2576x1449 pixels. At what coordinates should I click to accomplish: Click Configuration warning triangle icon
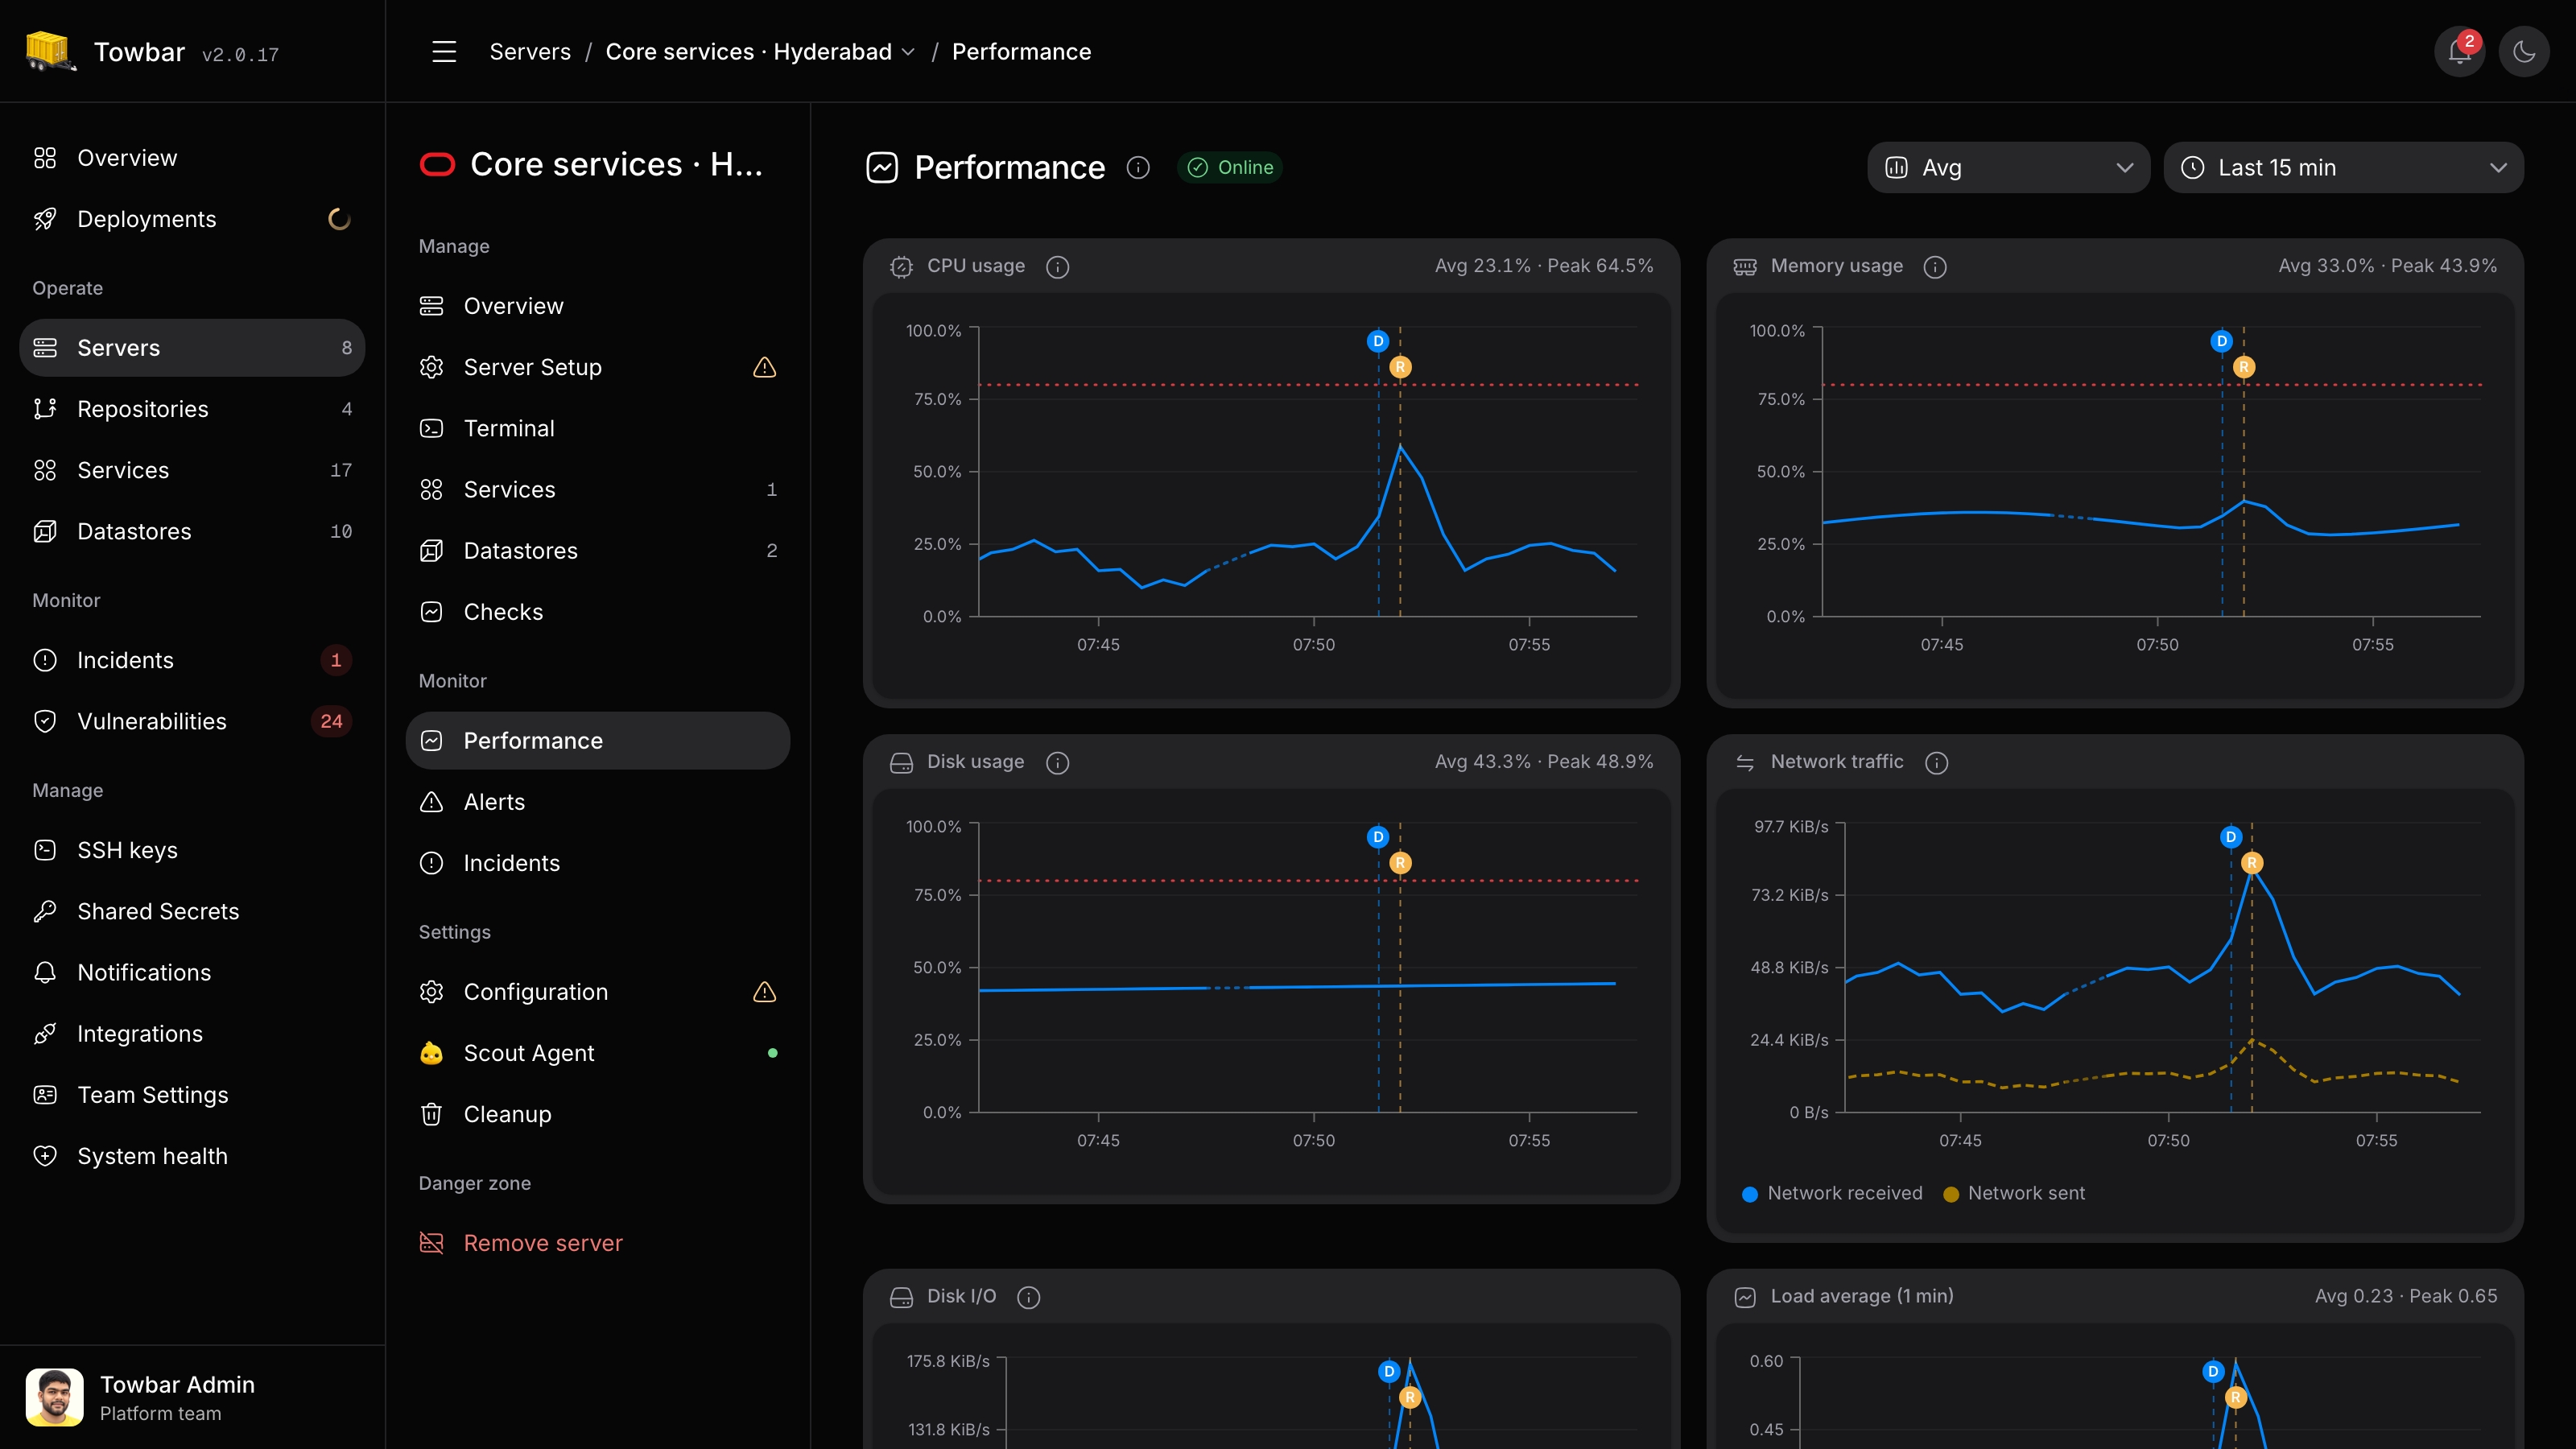tap(764, 992)
